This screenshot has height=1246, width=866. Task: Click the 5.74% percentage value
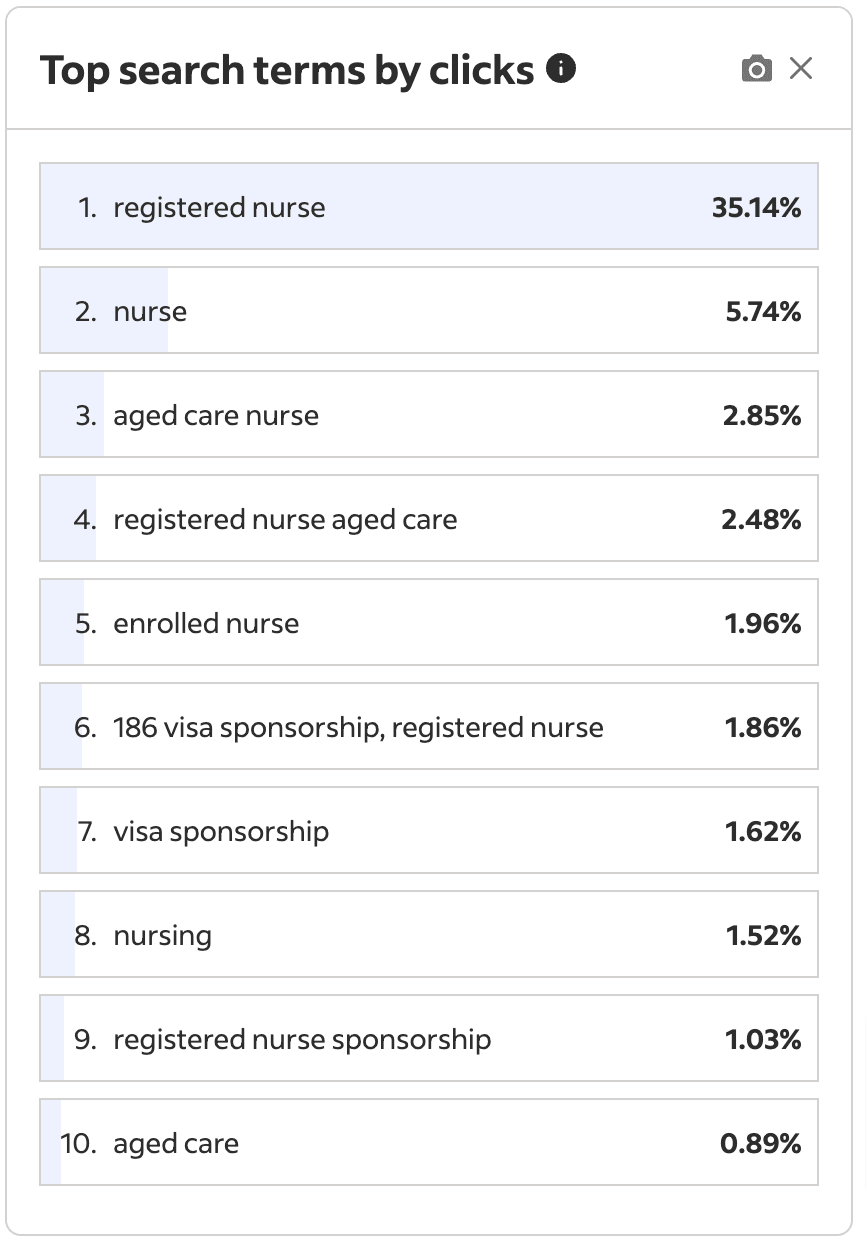click(763, 312)
